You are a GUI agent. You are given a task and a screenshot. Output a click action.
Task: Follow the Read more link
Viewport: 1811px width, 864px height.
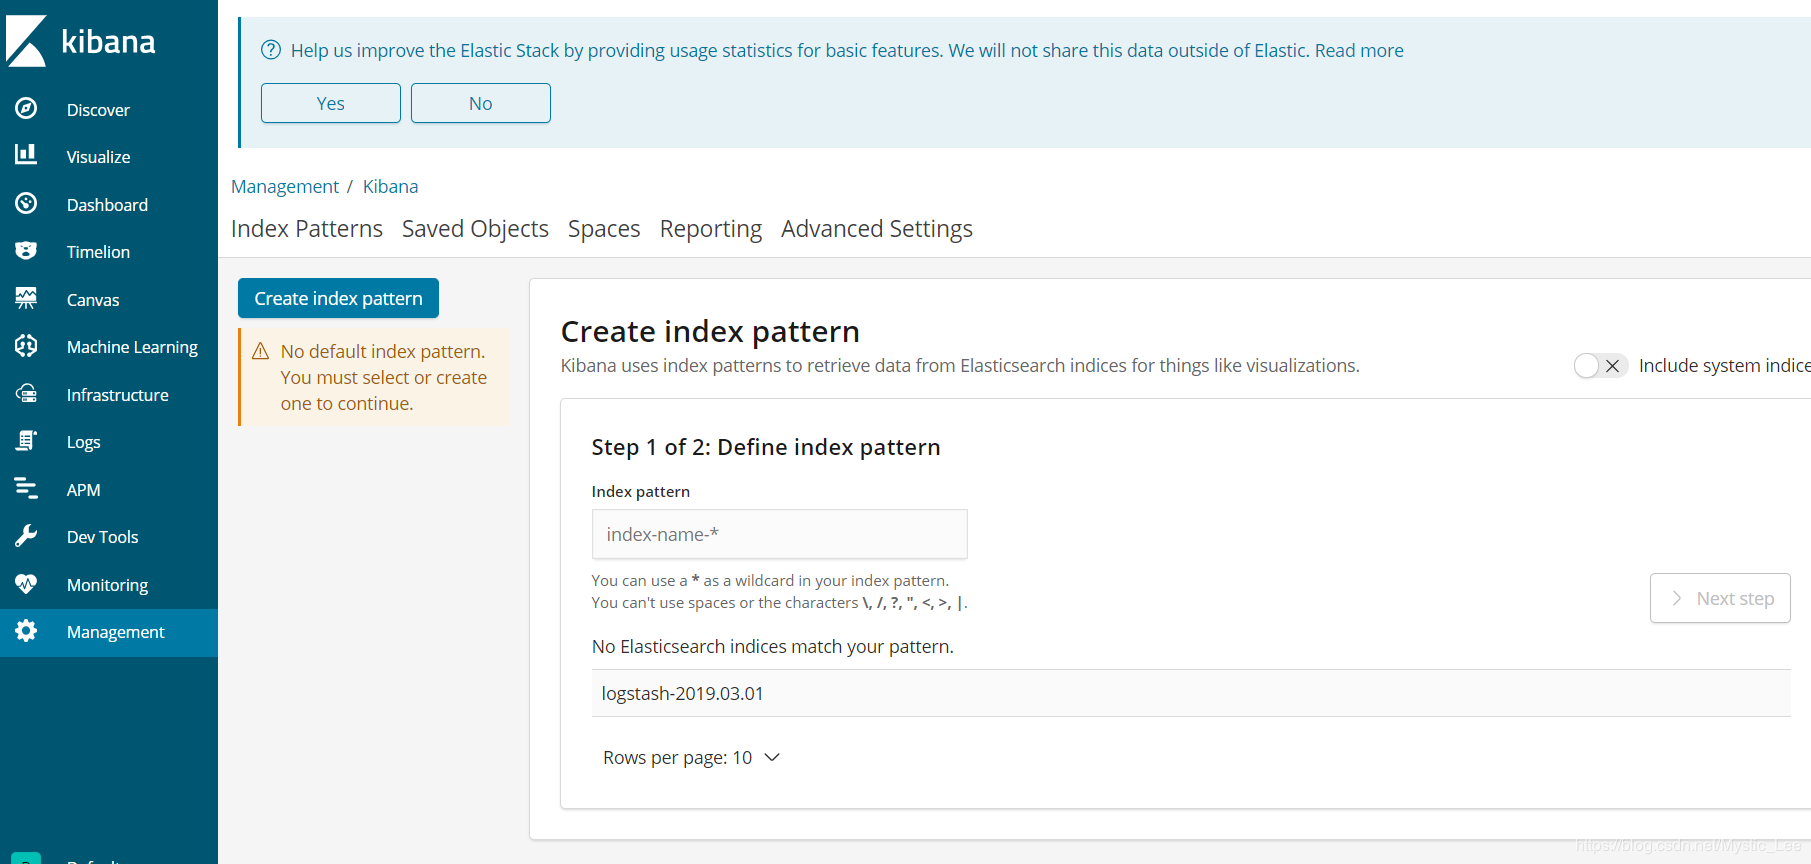click(x=1358, y=50)
